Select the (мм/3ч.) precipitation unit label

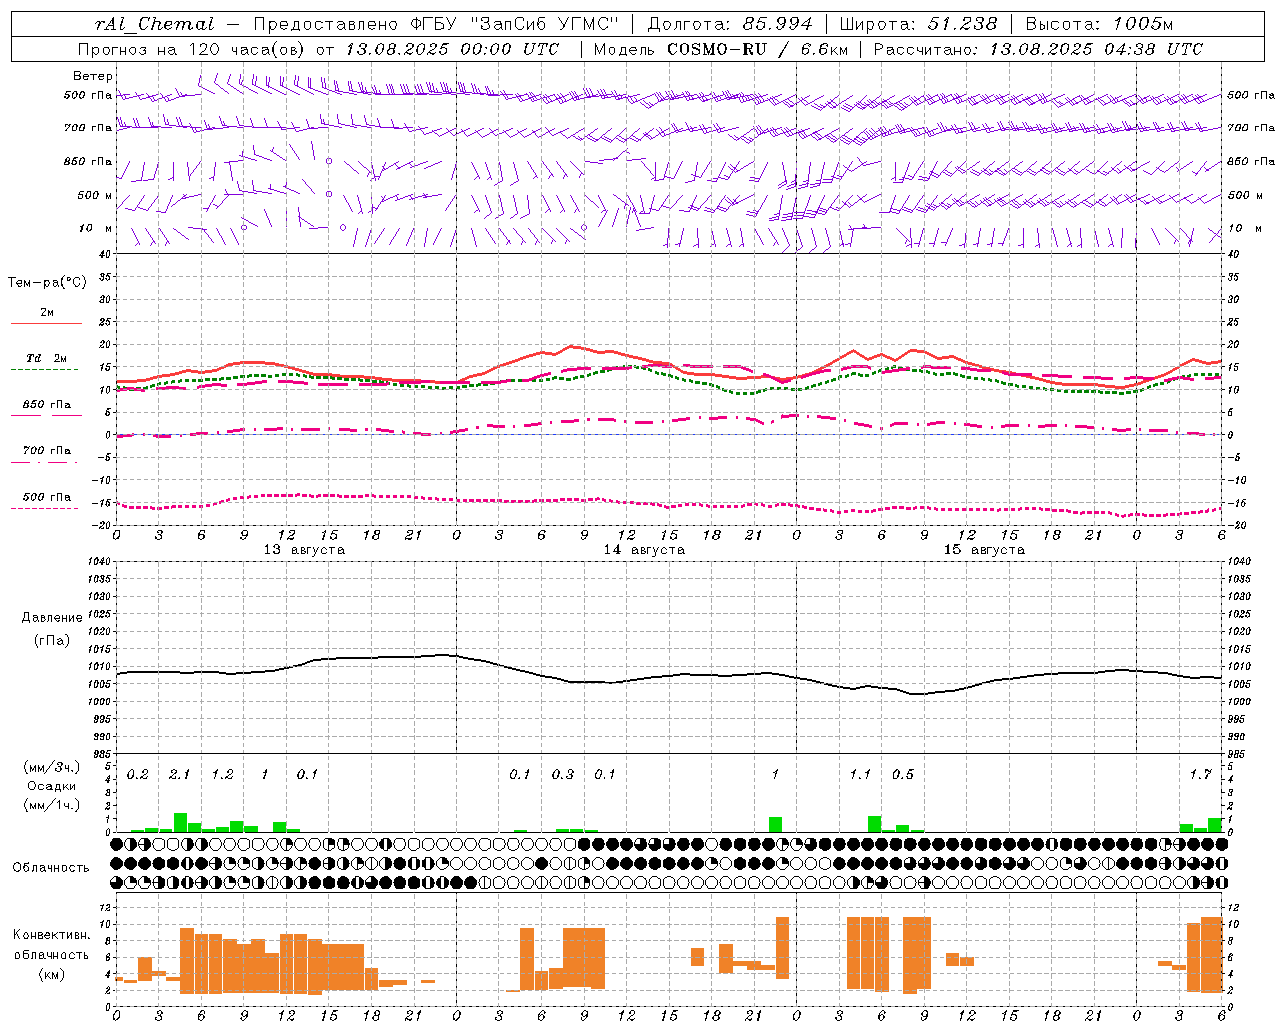coord(52,767)
